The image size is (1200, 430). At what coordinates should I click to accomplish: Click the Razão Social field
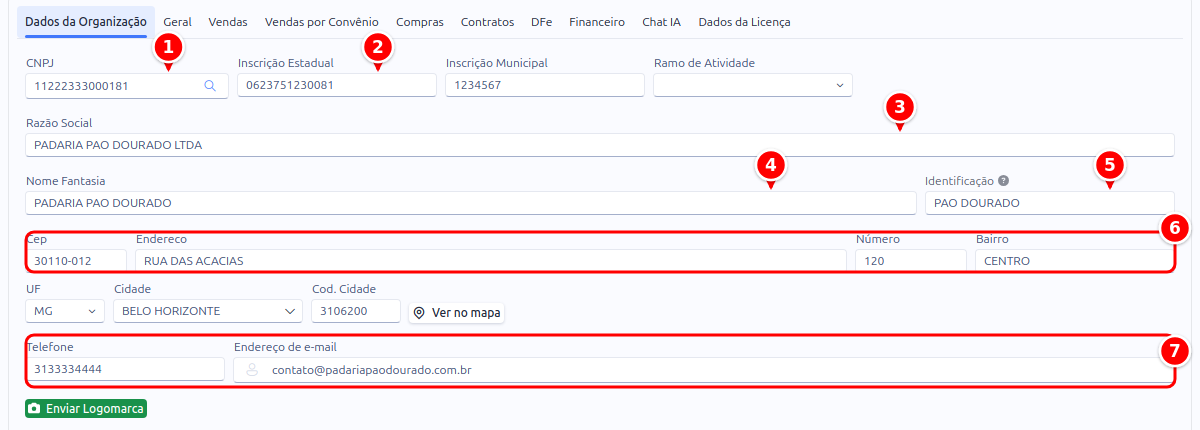click(x=600, y=145)
